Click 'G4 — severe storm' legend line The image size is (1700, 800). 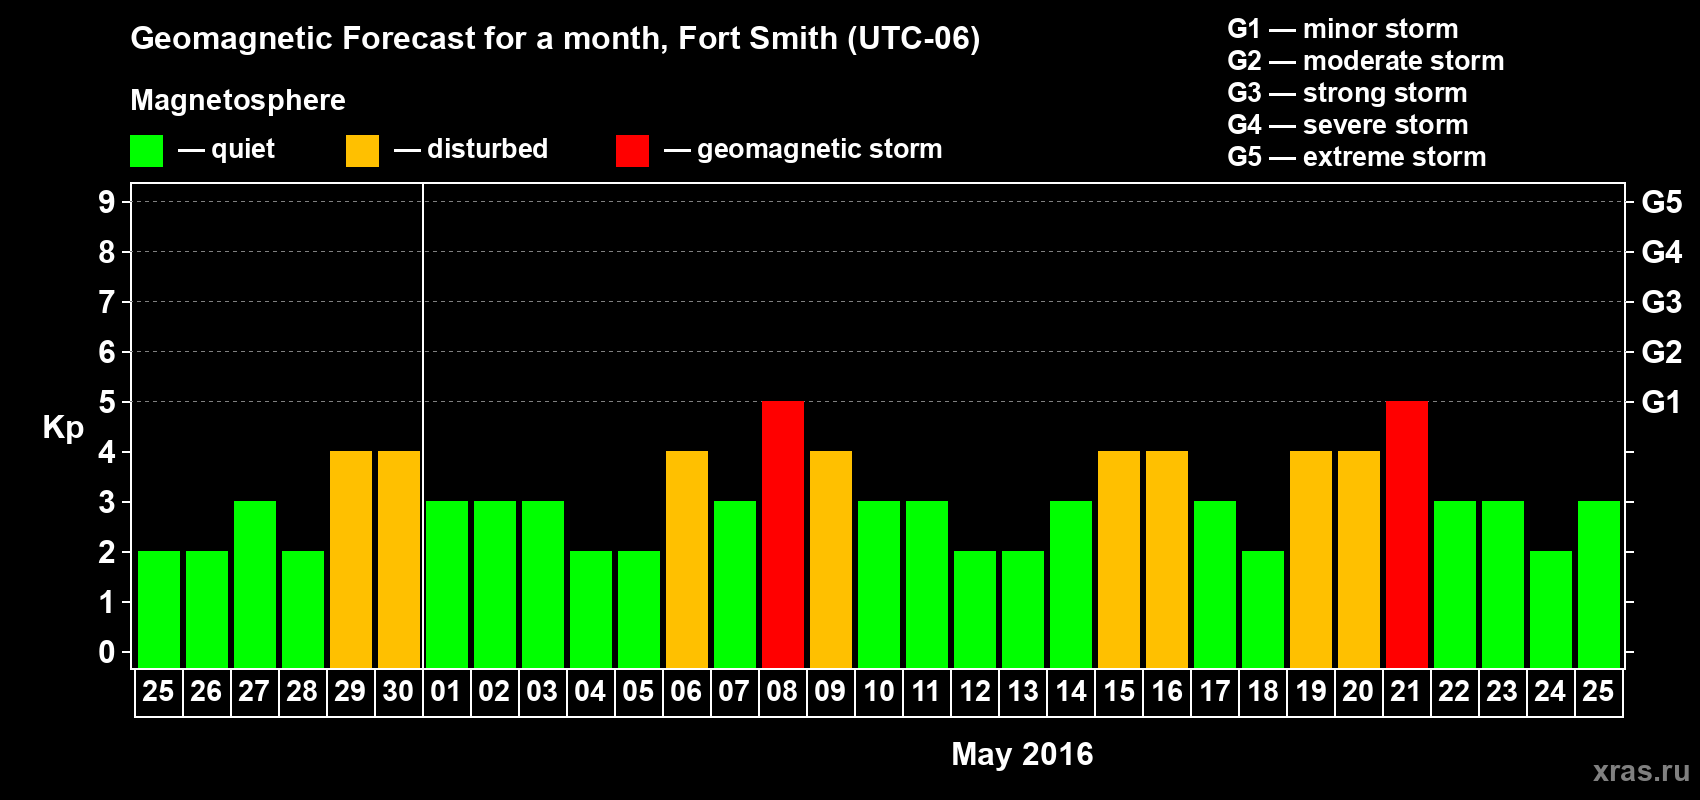pyautogui.click(x=1347, y=125)
